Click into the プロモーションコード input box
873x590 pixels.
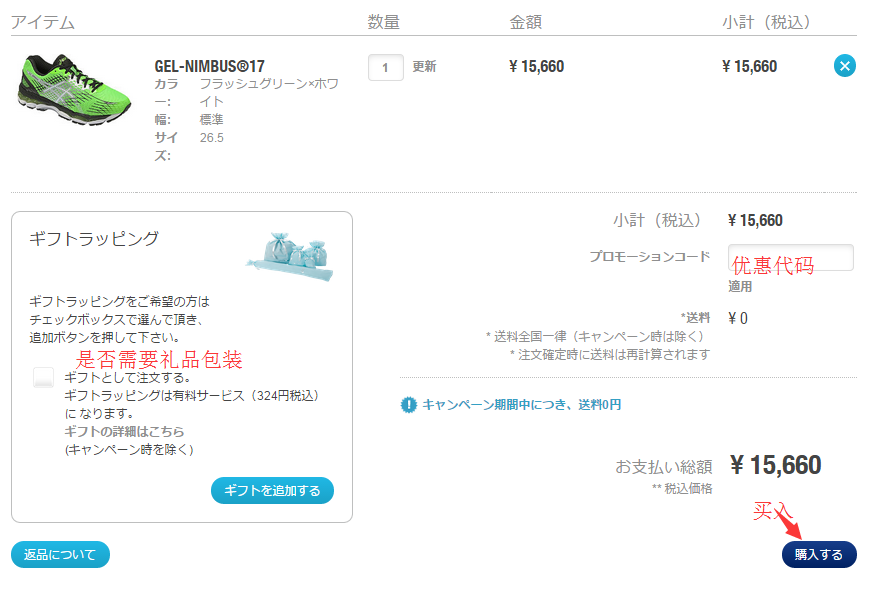(790, 257)
